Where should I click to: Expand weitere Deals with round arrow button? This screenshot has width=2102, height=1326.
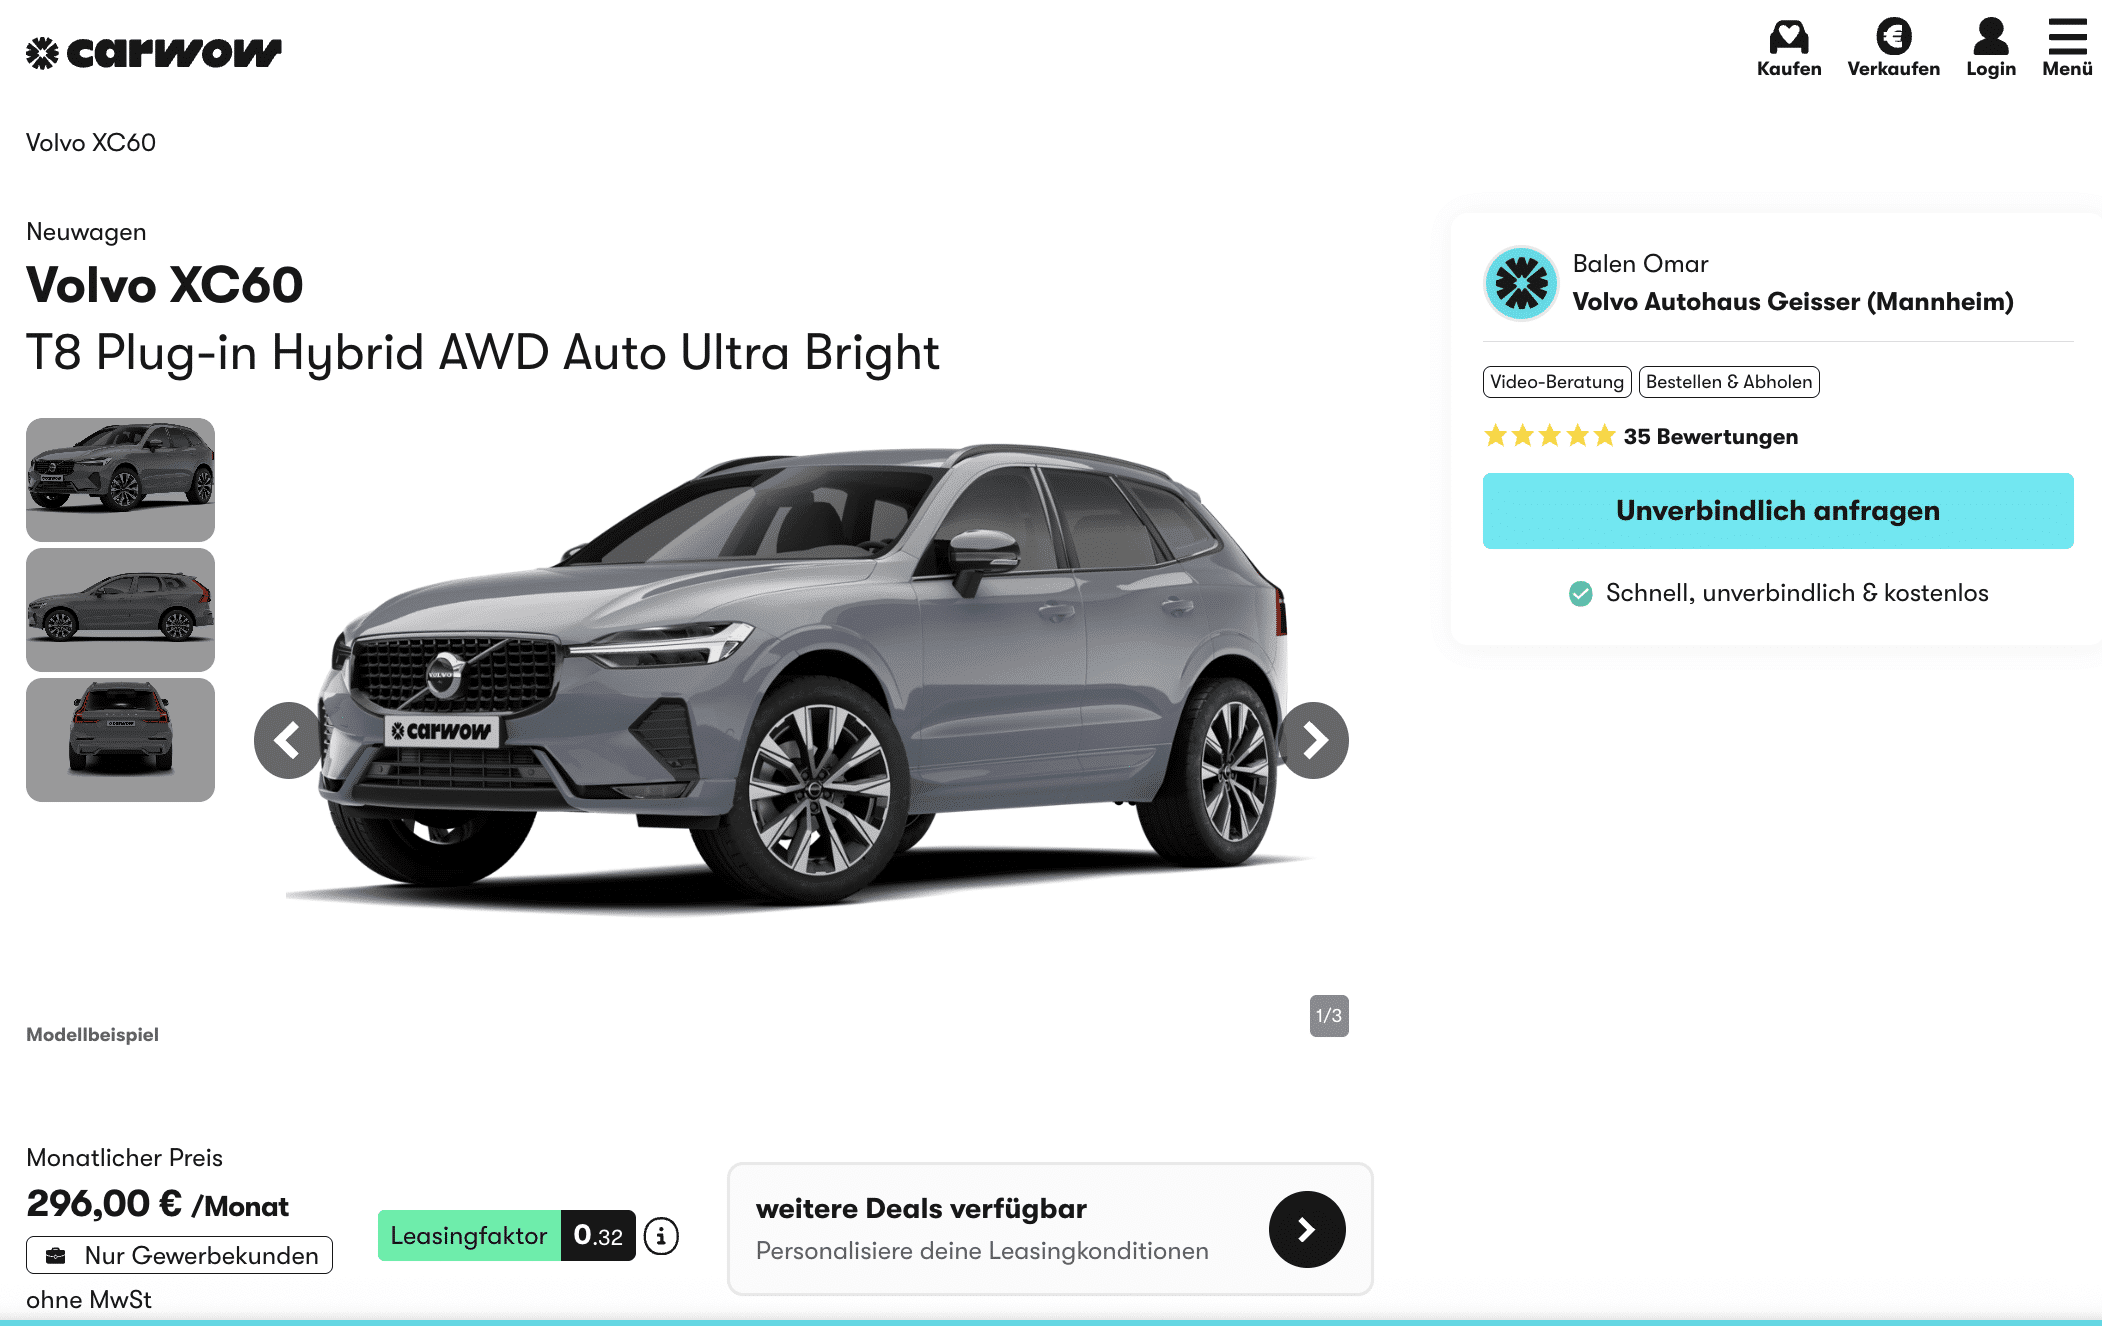pyautogui.click(x=1307, y=1229)
